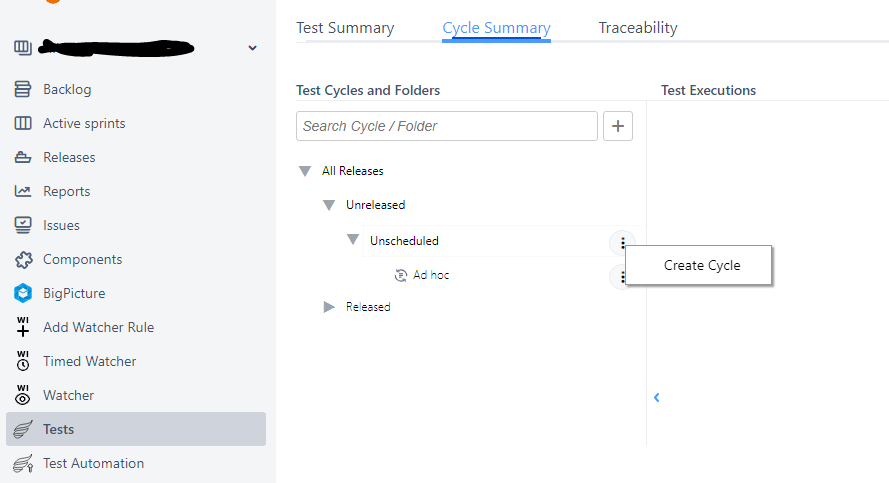The width and height of the screenshot is (889, 483).
Task: Click the Reports chart icon
Action: pyautogui.click(x=22, y=192)
